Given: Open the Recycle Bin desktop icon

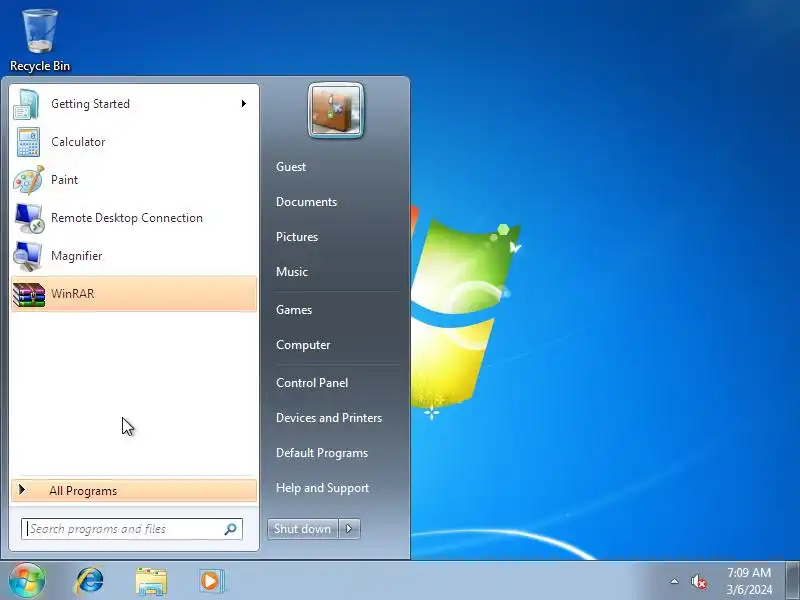Looking at the screenshot, I should [39, 40].
